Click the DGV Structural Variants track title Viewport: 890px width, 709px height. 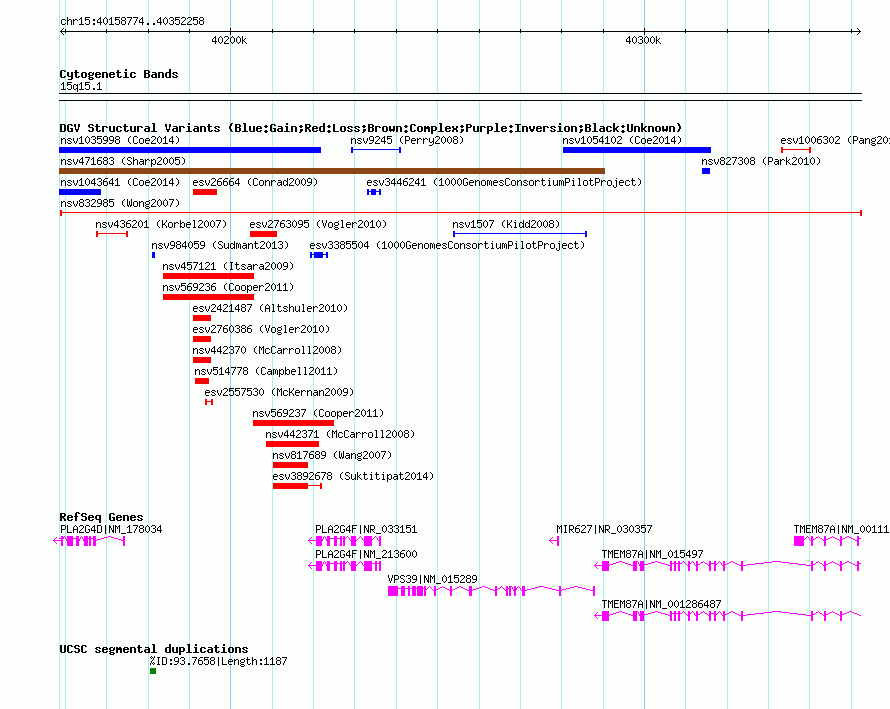point(371,128)
